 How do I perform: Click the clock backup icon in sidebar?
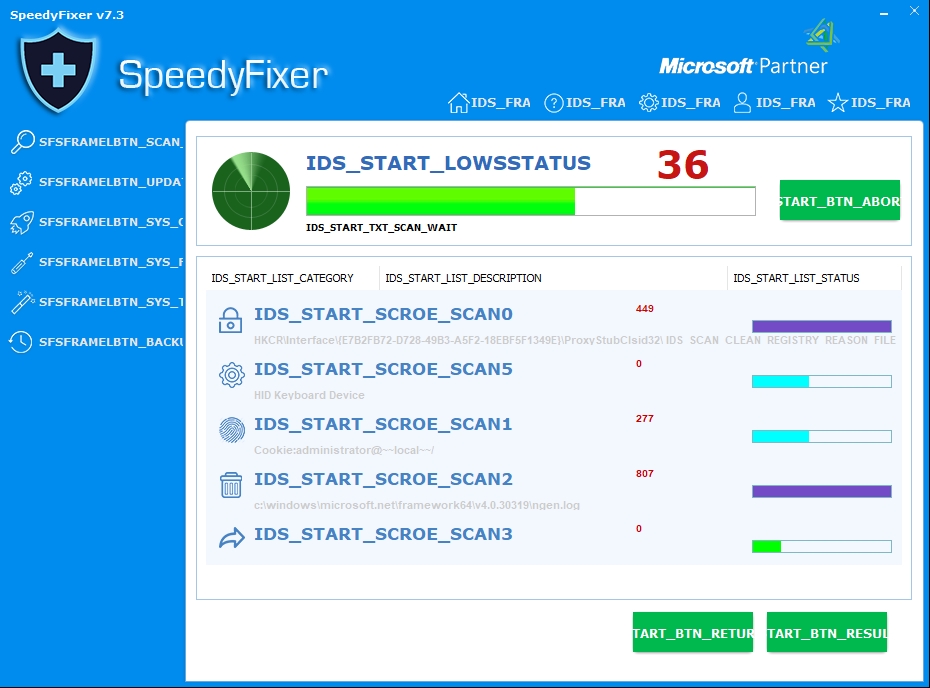pyautogui.click(x=21, y=342)
